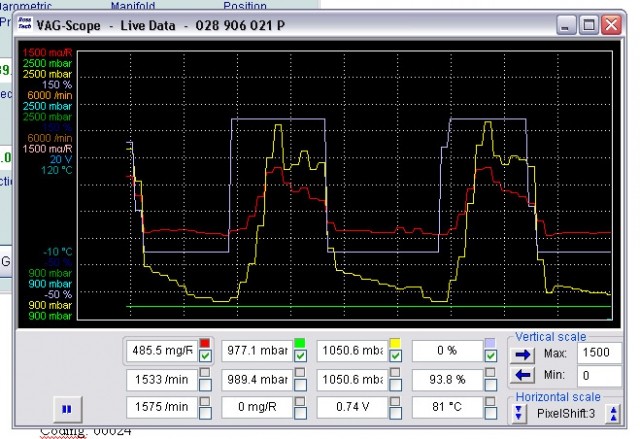Screen dimensions: 640x439
Task: Click the Horizontal scale double down-arrow button
Action: click(518, 413)
